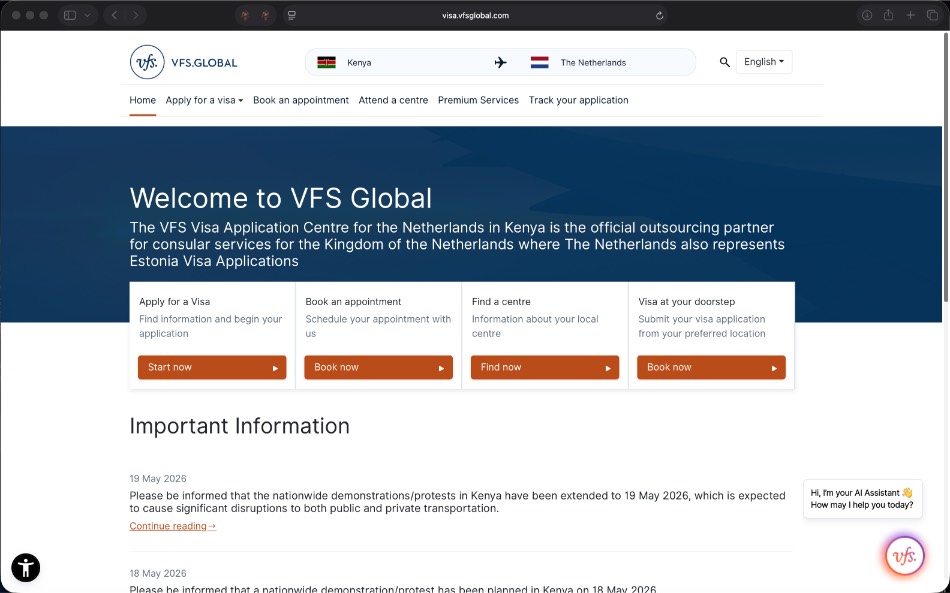
Task: Click Book now under Visa at your doorstep
Action: [711, 367]
